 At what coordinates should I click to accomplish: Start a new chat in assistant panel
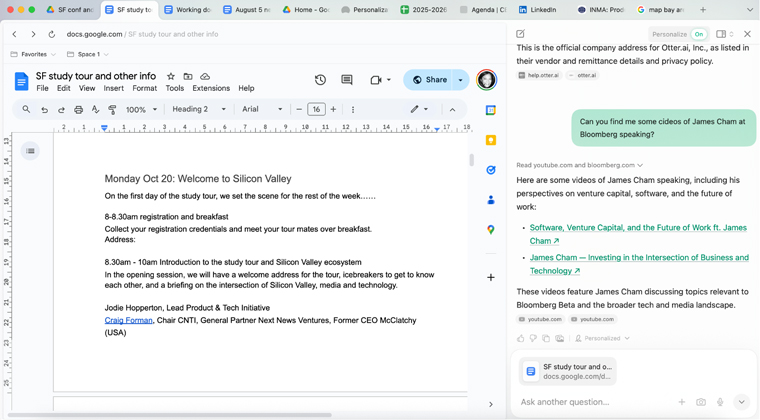(520, 34)
